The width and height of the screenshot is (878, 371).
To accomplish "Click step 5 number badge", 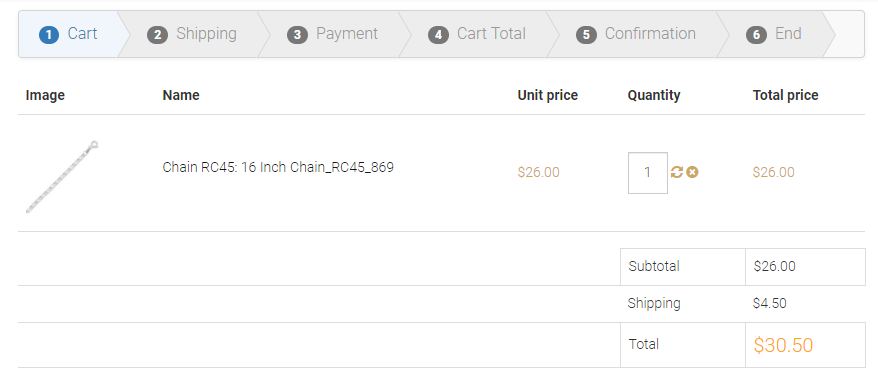I will pyautogui.click(x=586, y=35).
